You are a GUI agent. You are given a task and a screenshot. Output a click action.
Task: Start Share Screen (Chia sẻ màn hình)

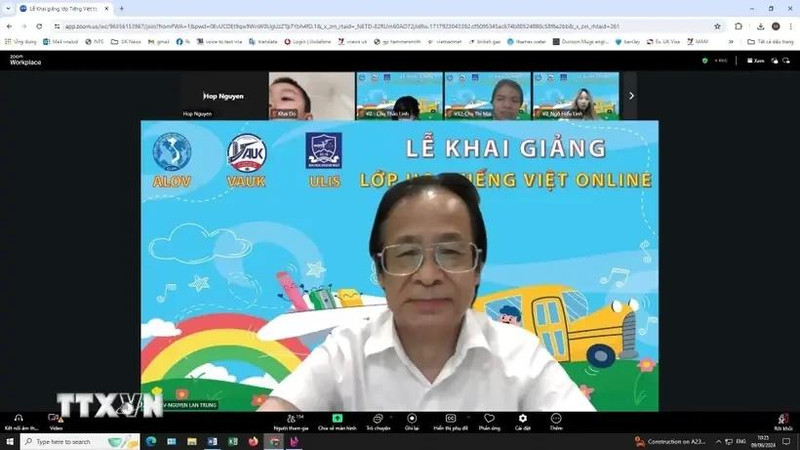click(337, 422)
